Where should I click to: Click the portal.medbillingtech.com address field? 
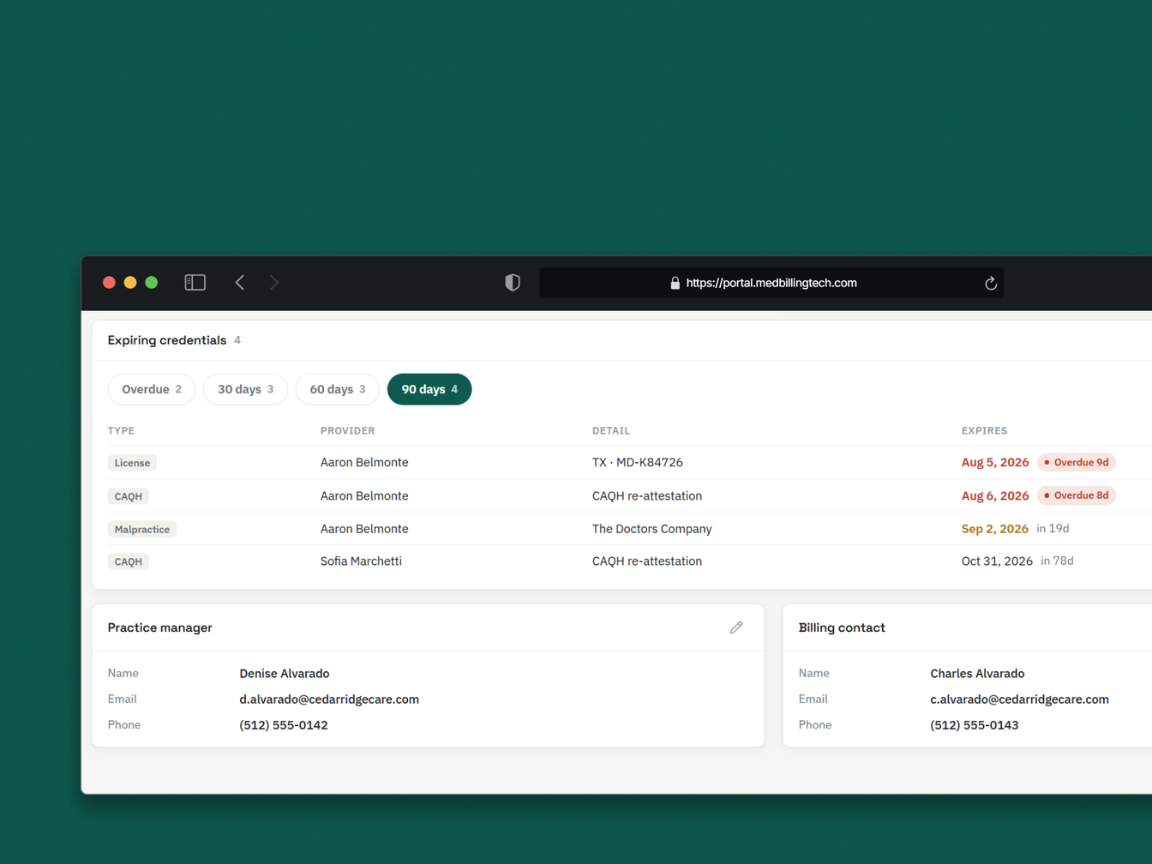771,283
